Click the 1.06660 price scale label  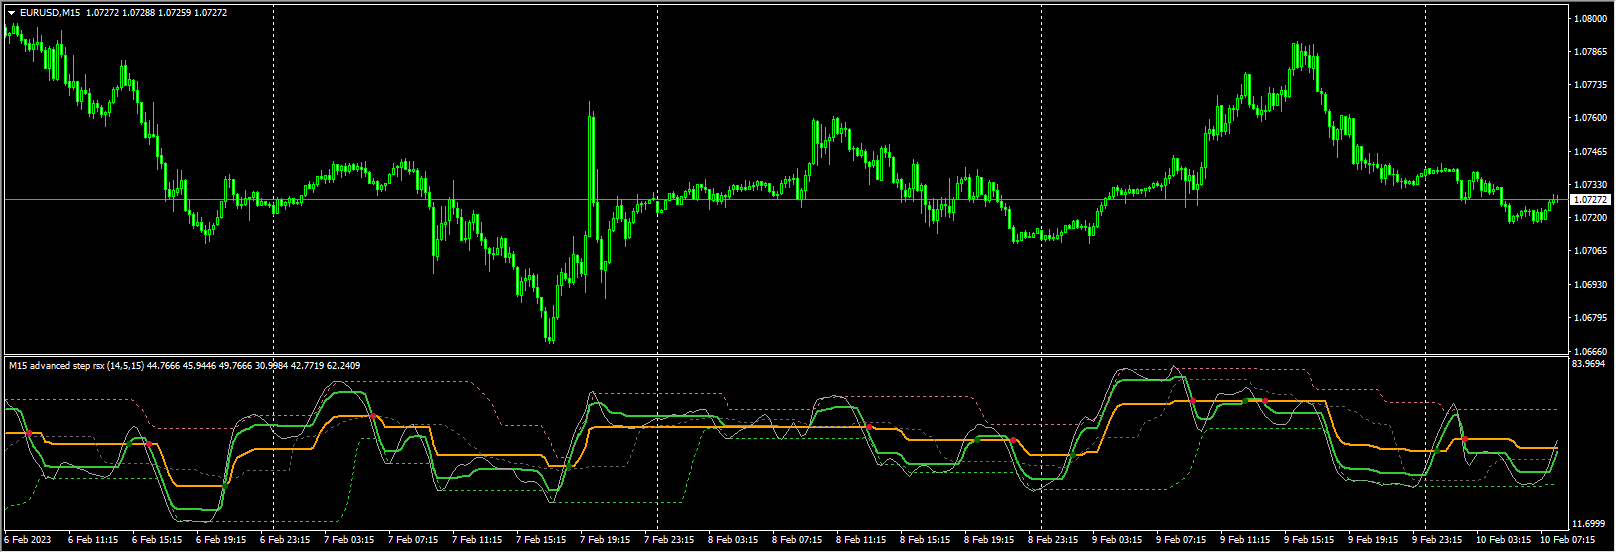click(1590, 351)
